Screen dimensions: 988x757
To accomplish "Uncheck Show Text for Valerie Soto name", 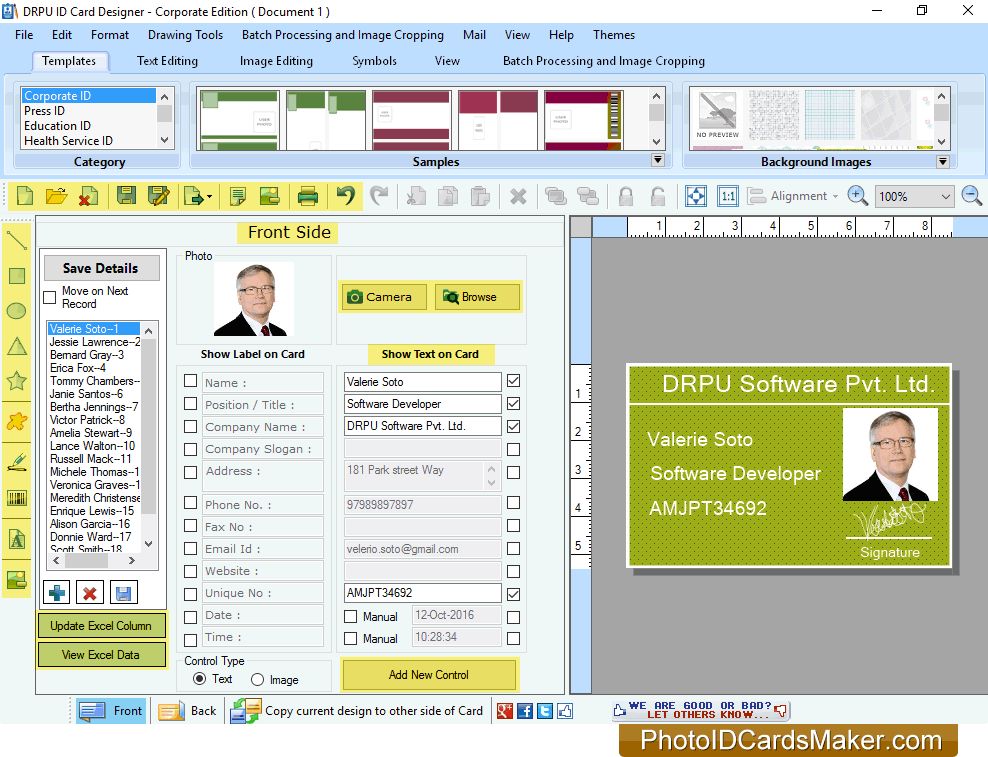I will 514,381.
